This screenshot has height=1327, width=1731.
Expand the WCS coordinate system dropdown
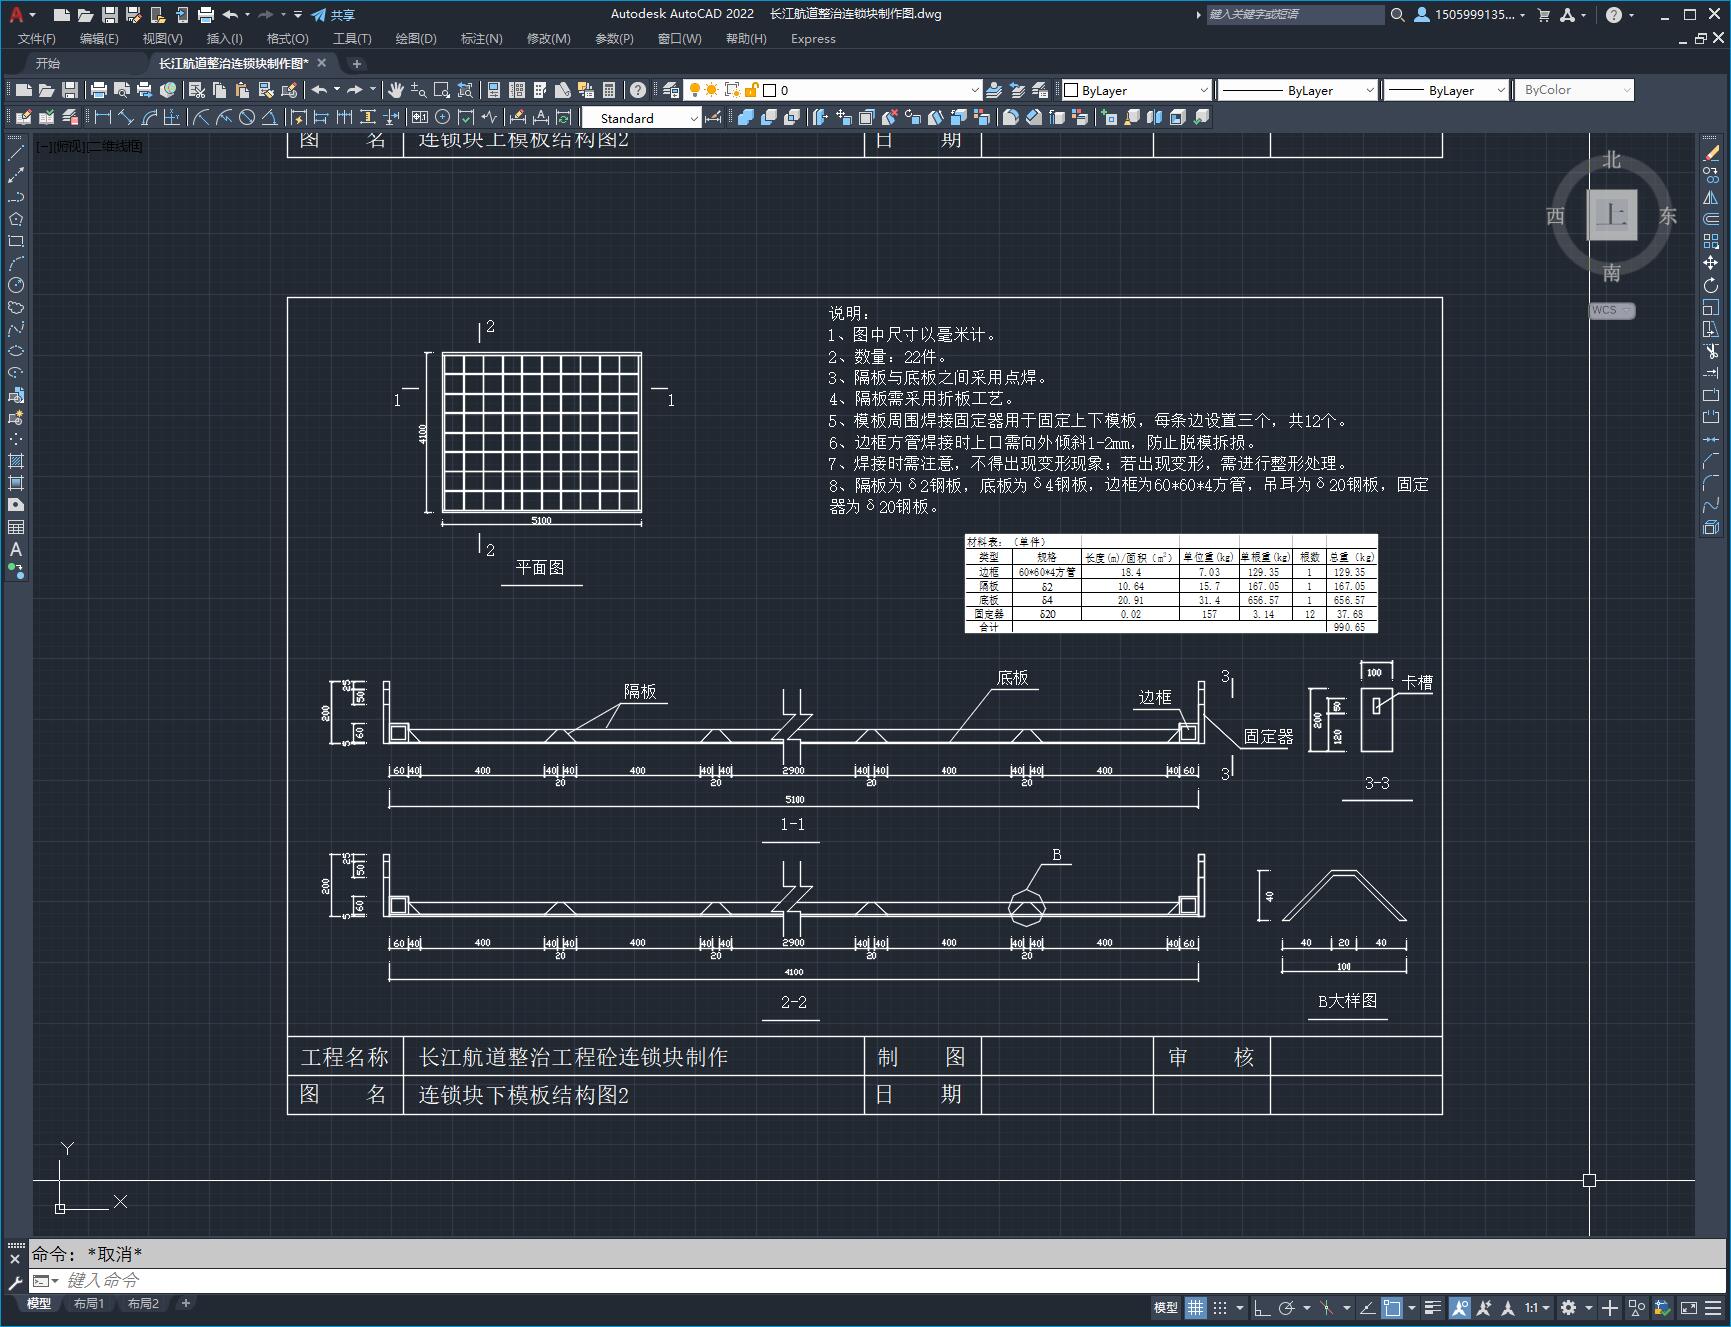(x=1612, y=310)
